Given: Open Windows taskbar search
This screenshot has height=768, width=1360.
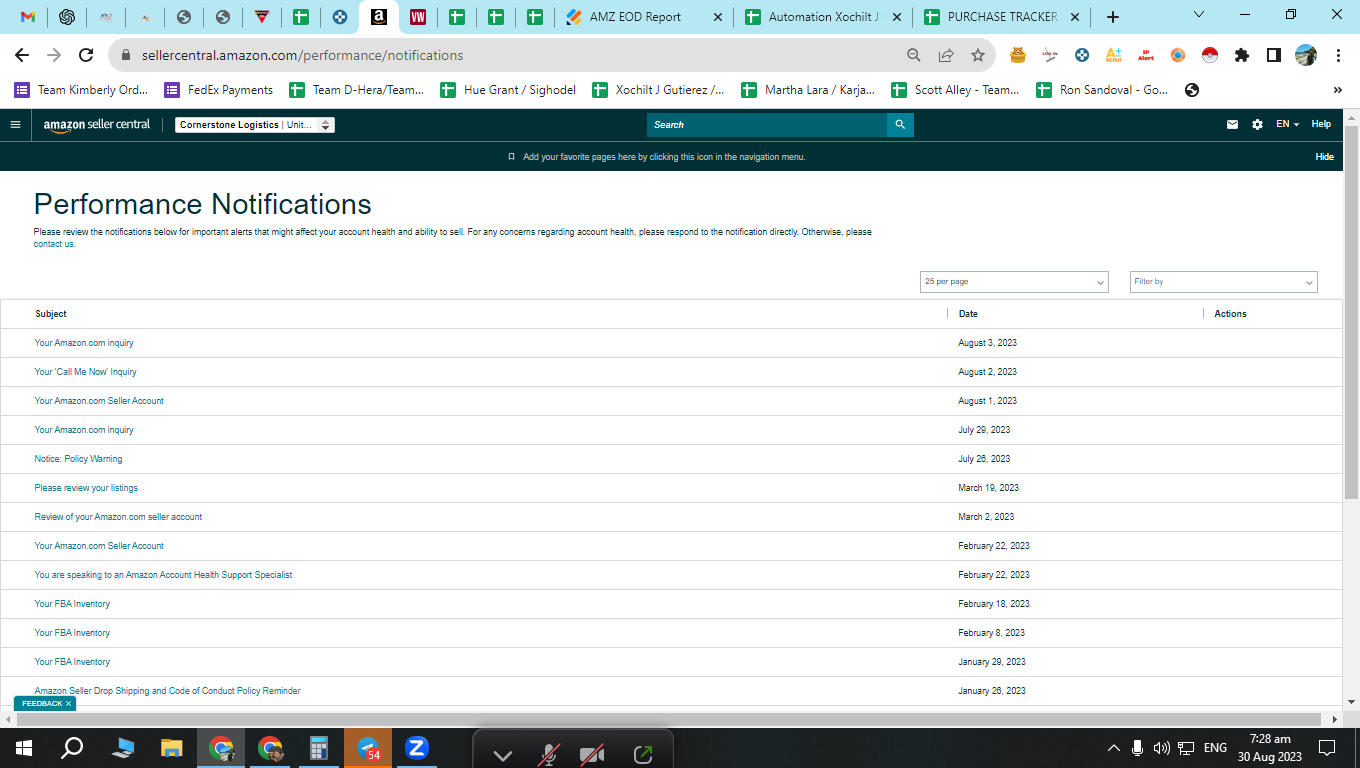Looking at the screenshot, I should pos(72,748).
